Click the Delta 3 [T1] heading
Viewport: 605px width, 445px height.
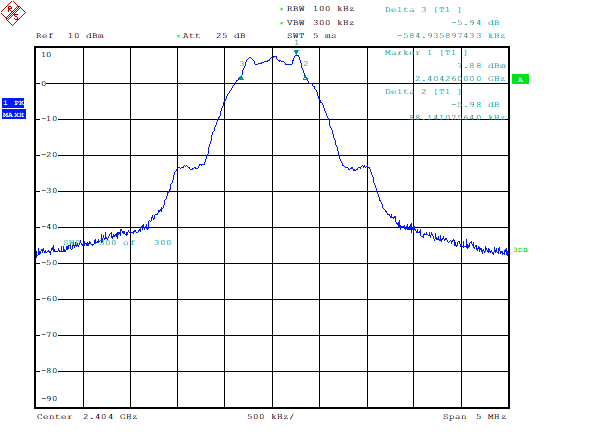(423, 10)
